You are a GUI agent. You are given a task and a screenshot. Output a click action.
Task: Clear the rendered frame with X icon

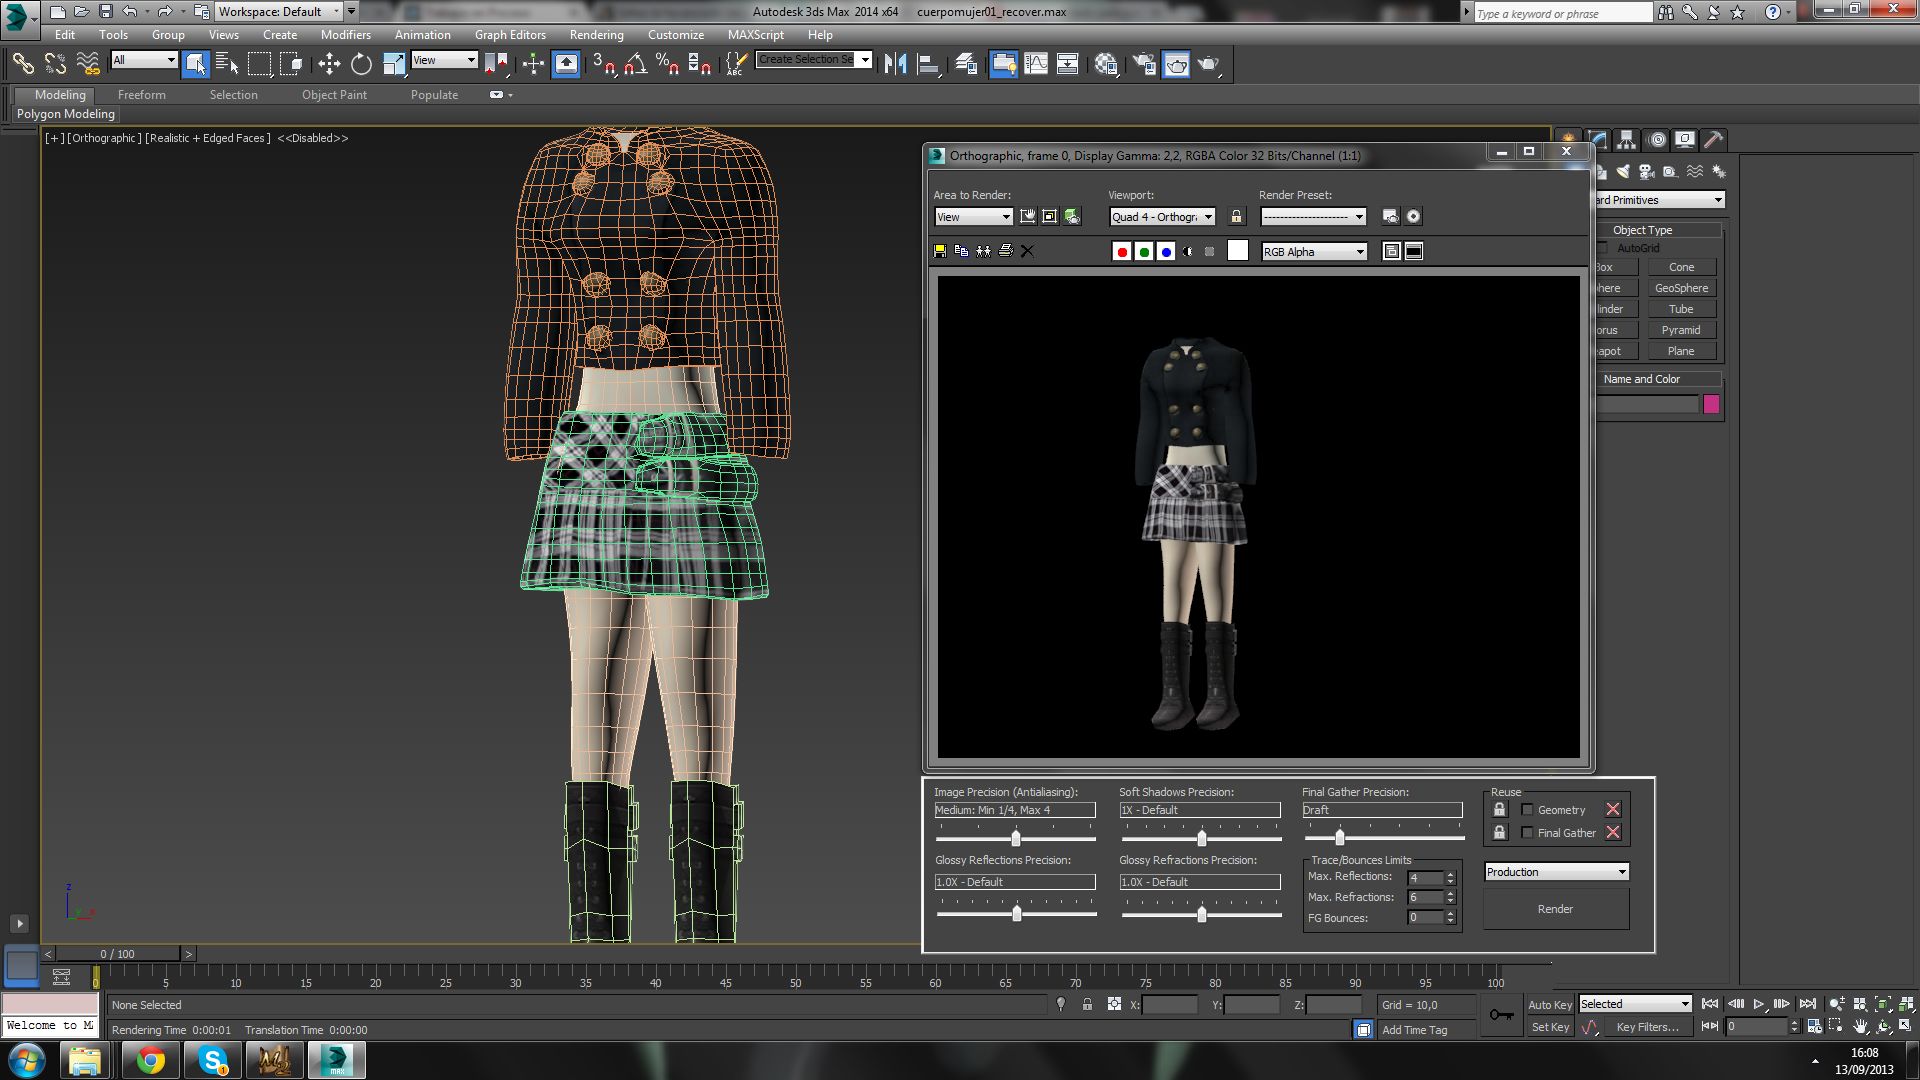1027,251
